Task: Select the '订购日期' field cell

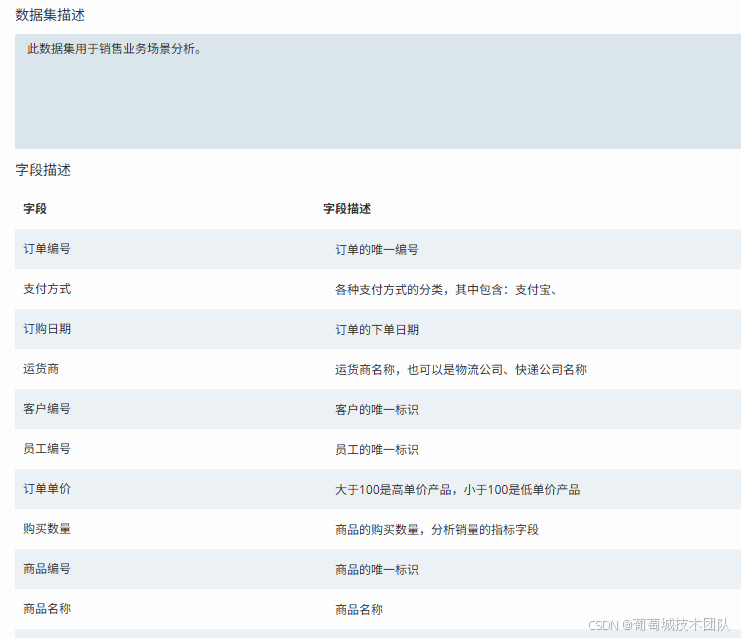Action: coord(47,329)
